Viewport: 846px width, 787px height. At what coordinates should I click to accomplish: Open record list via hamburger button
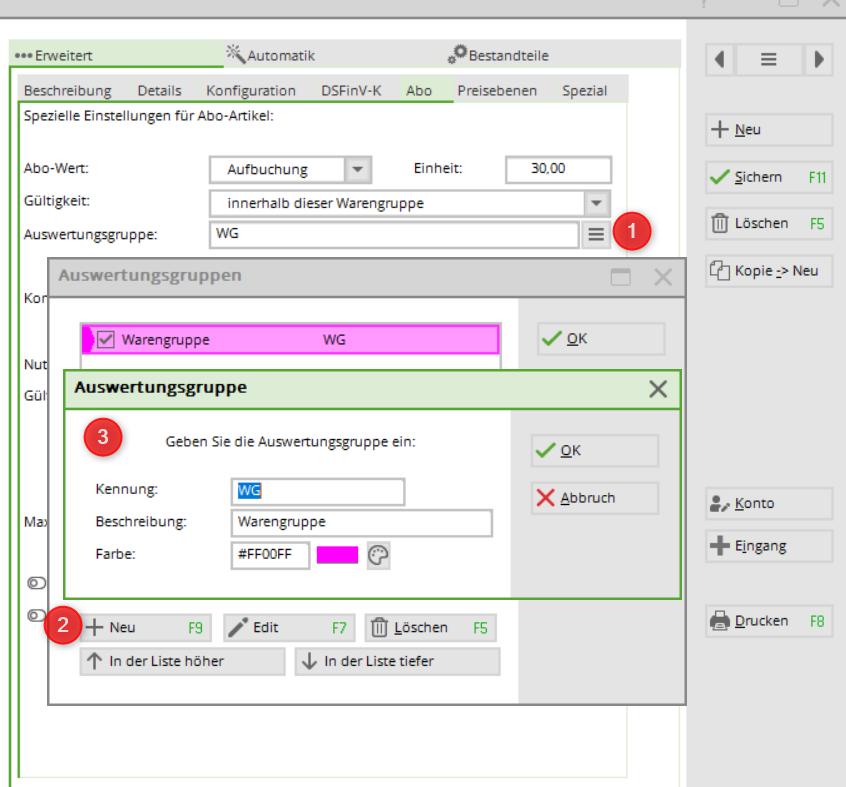(x=768, y=59)
